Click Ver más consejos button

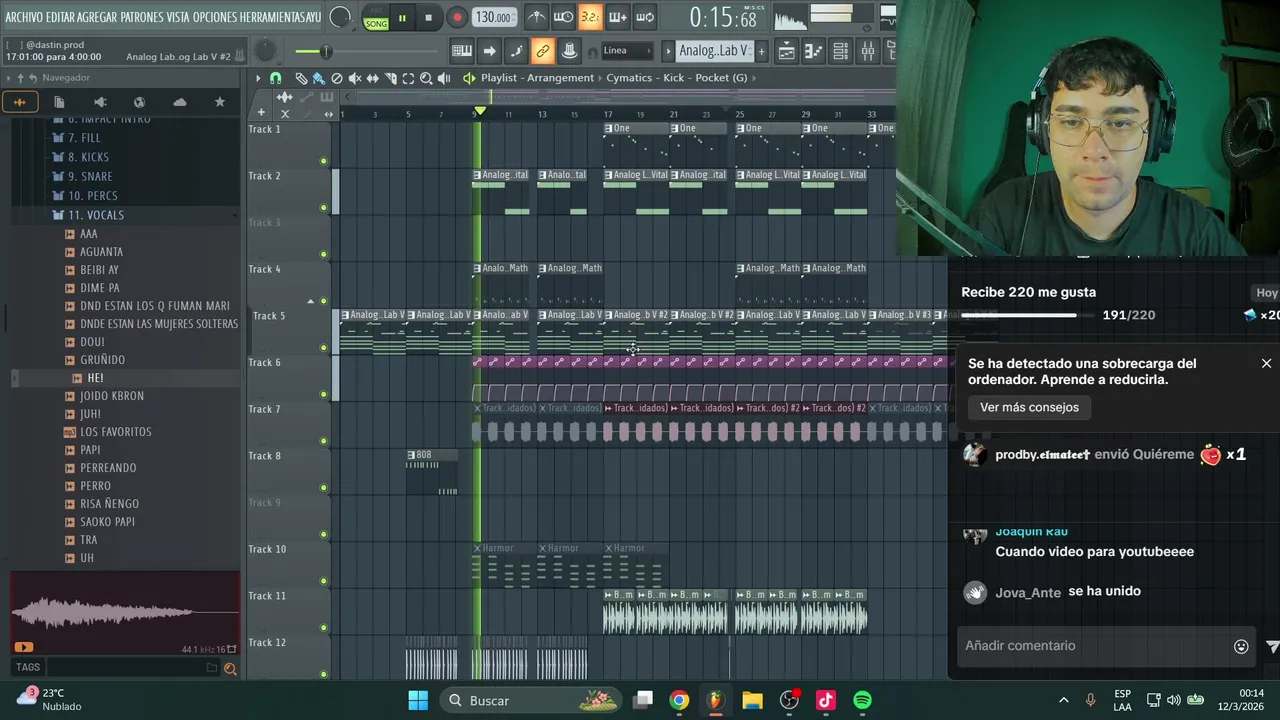pos(1029,408)
